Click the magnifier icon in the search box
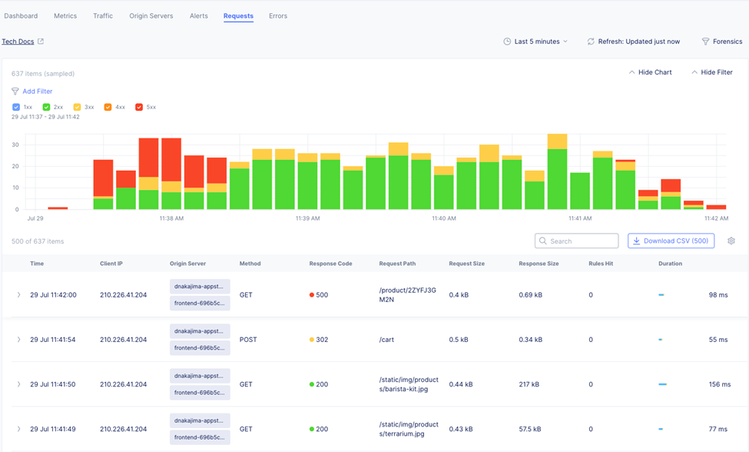 point(543,241)
